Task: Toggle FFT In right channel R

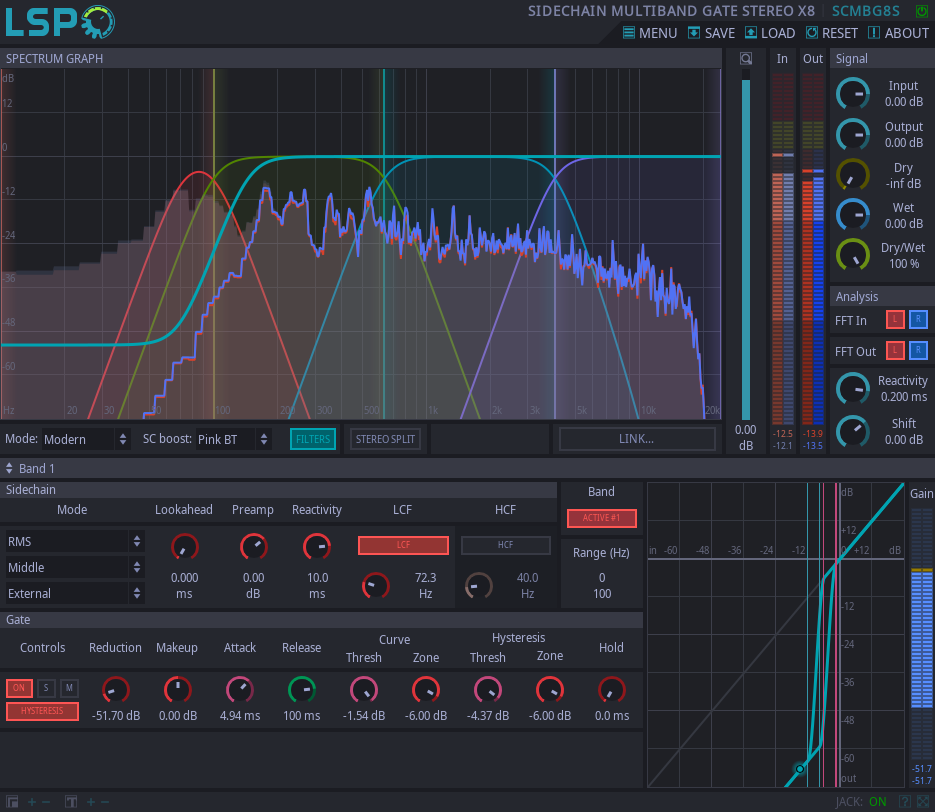Action: [918, 320]
